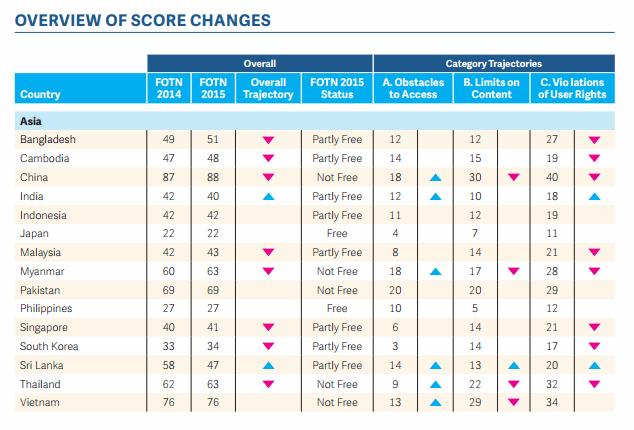Select Thailand's pink Violations of User Rights arrow

(x=593, y=384)
